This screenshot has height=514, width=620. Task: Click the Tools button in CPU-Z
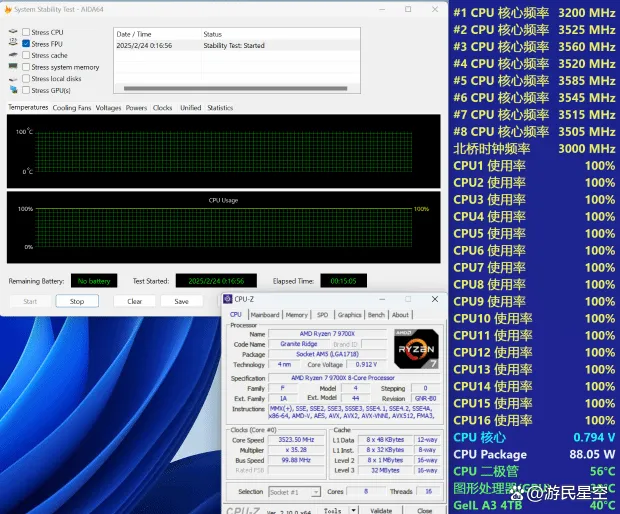click(x=333, y=510)
